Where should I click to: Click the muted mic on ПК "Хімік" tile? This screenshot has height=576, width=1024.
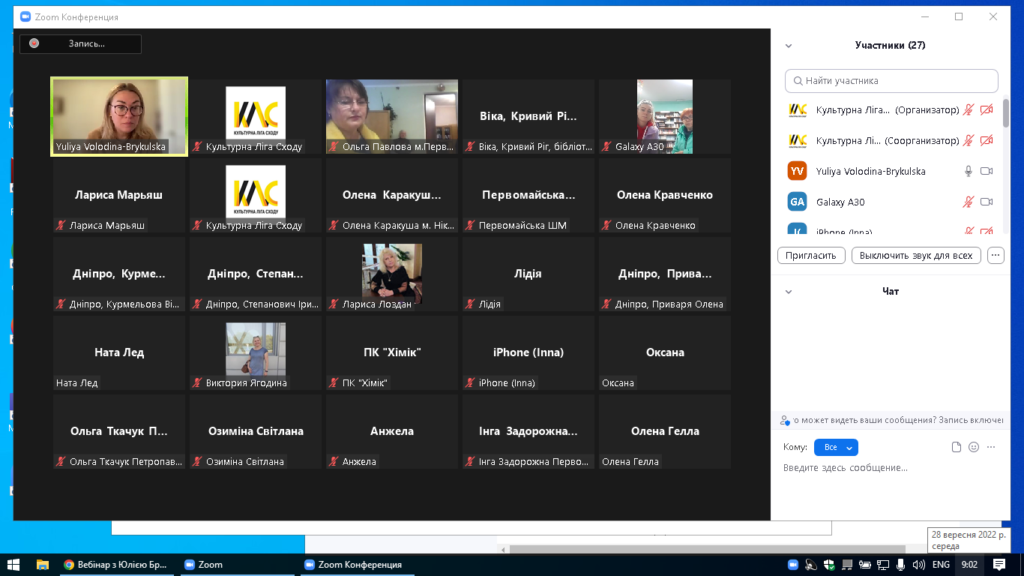tap(334, 383)
